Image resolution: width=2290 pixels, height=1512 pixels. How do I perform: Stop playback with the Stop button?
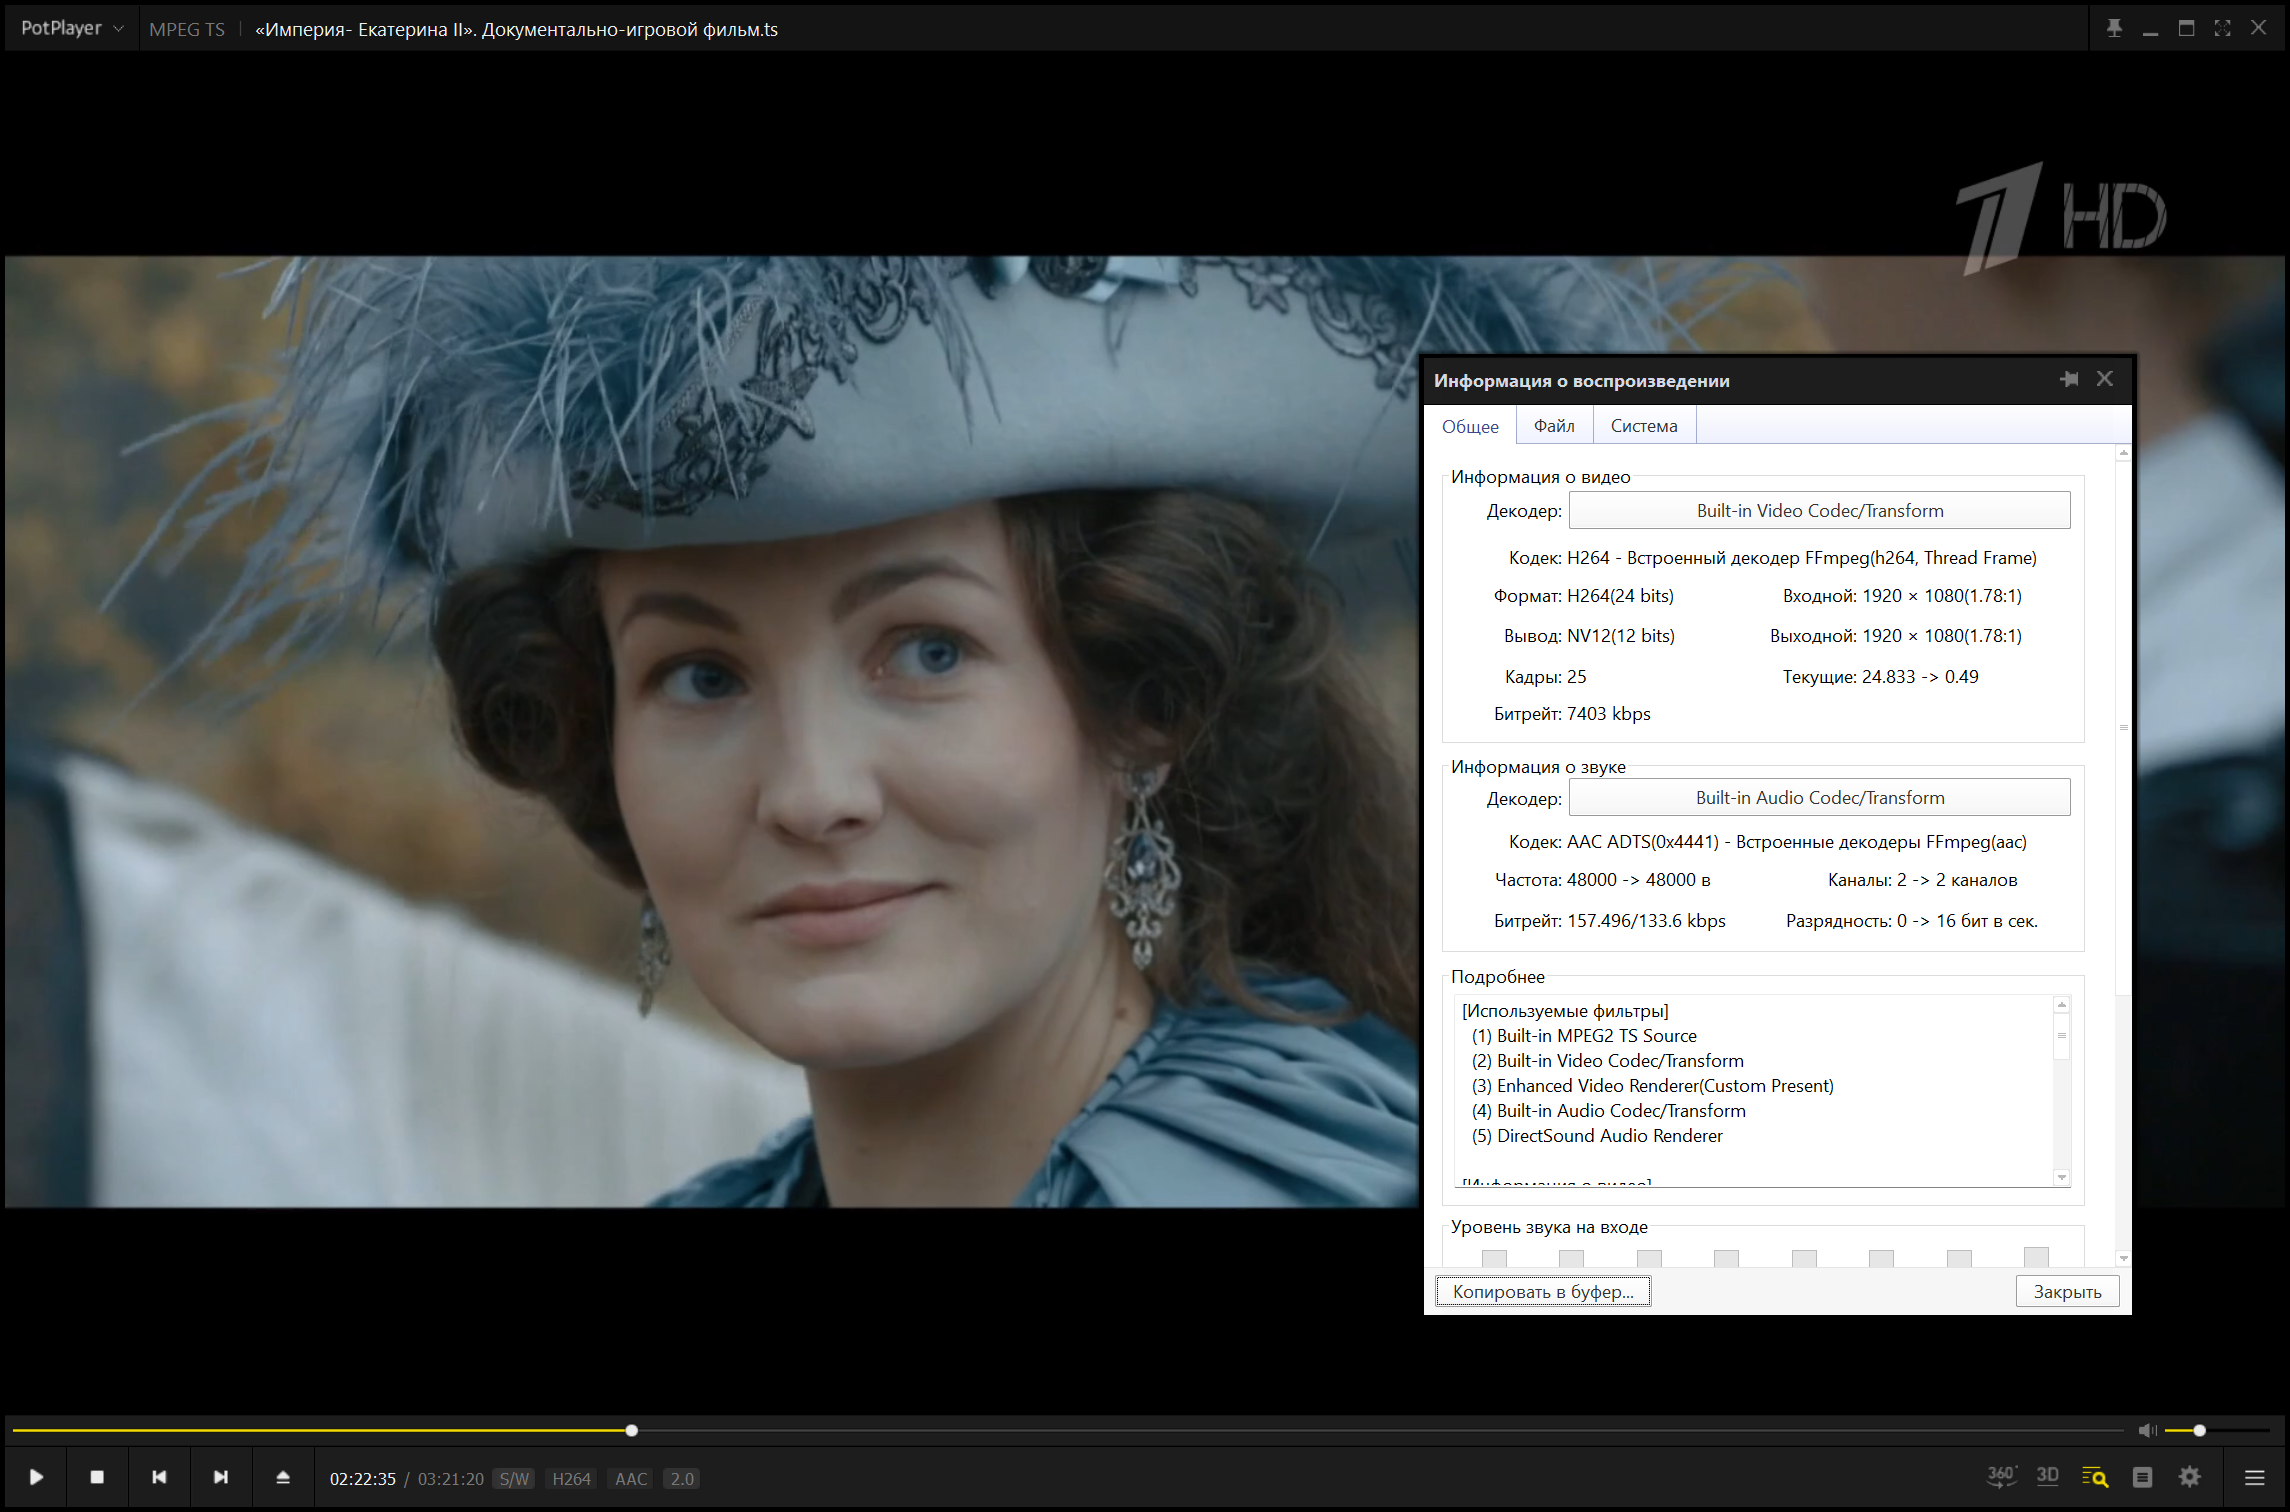coord(97,1477)
